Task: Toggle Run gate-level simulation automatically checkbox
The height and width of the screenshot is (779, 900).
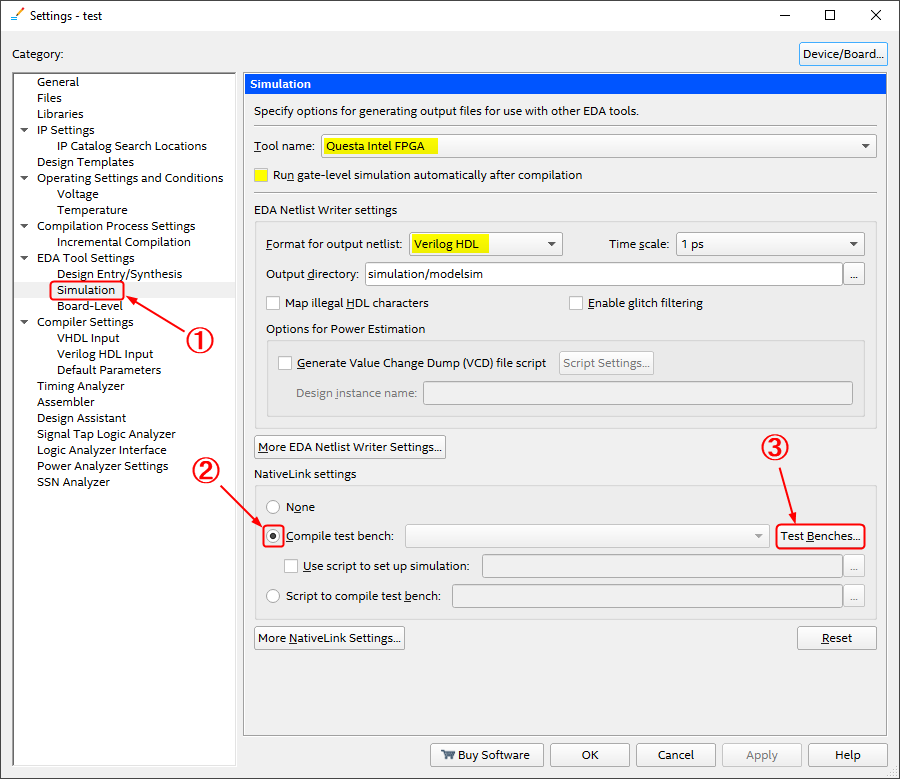Action: [261, 175]
